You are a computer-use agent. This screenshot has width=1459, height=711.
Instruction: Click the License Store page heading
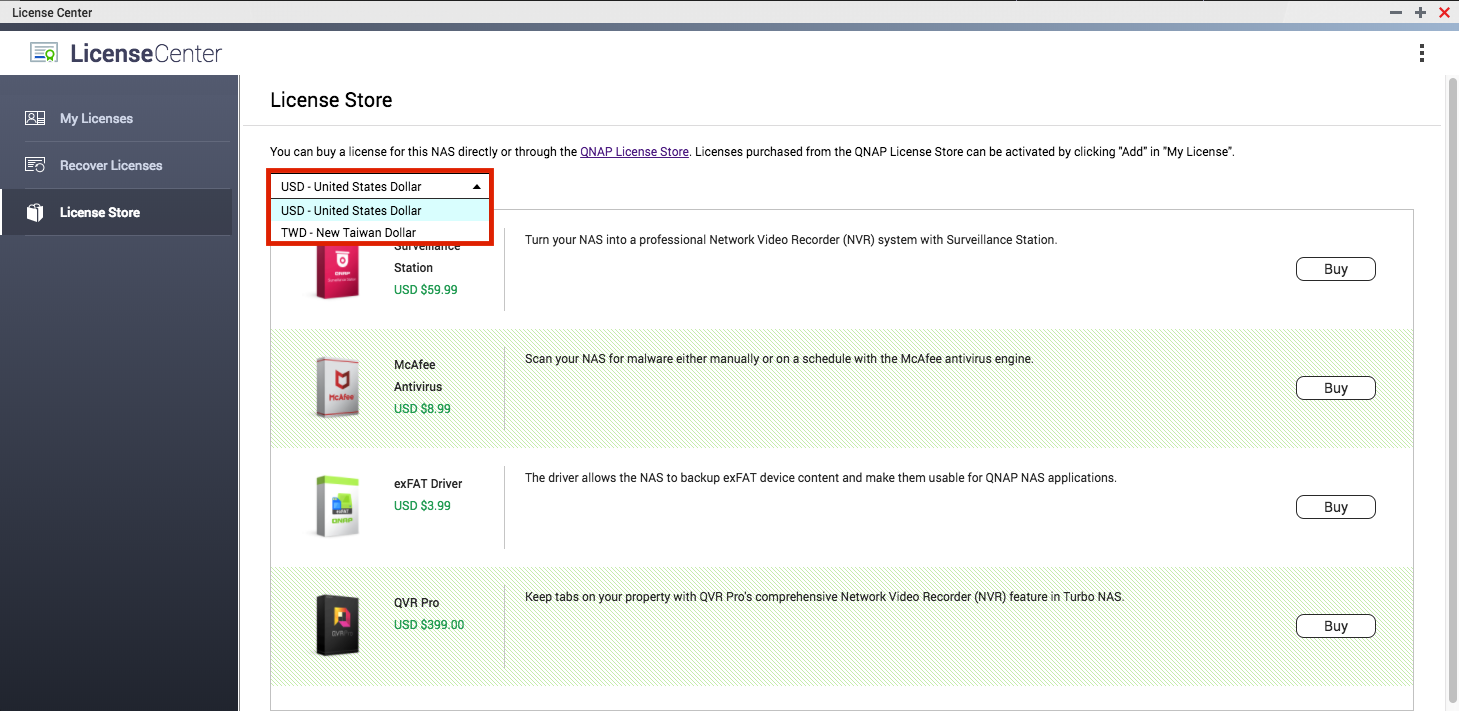pos(331,100)
